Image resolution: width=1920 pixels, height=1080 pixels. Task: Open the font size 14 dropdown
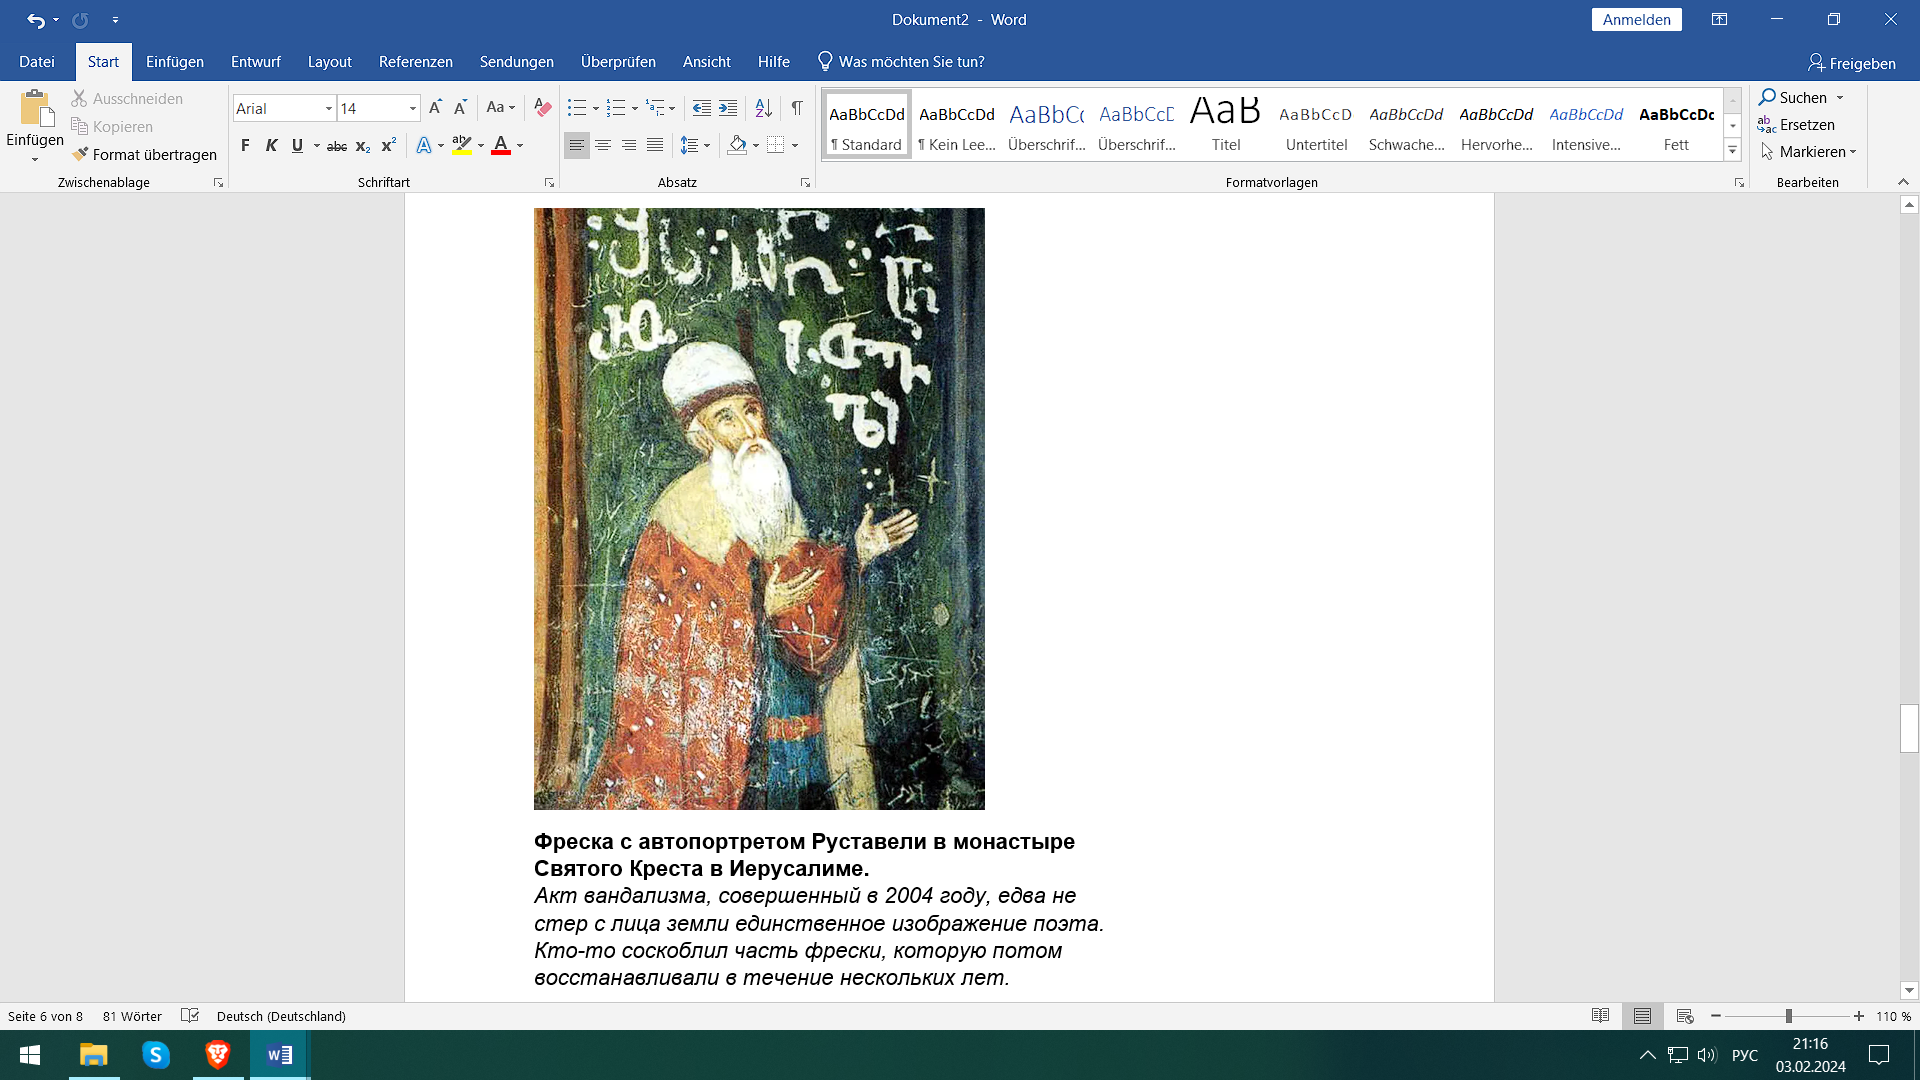(x=412, y=108)
